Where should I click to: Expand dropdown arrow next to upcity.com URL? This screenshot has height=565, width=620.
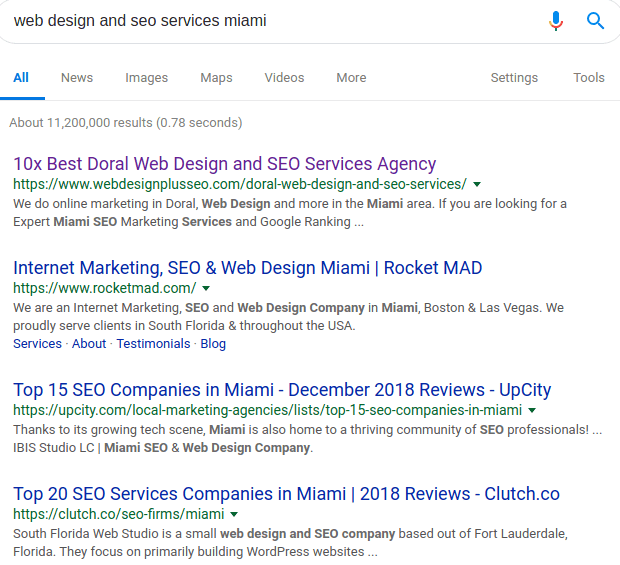coord(532,410)
